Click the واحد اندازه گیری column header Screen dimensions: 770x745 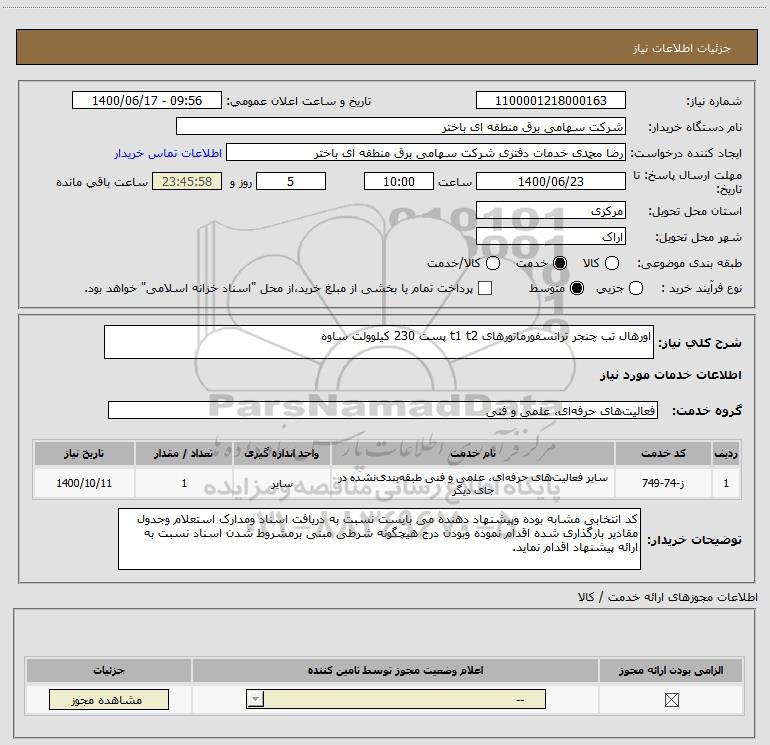coord(282,453)
